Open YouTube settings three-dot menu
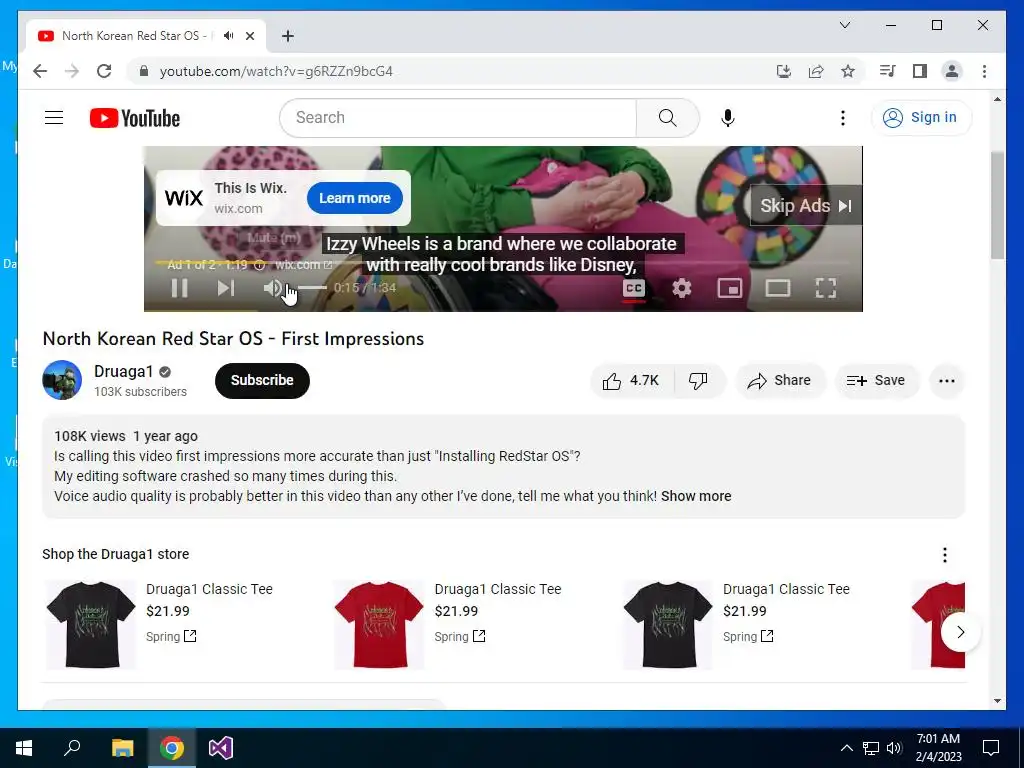The height and width of the screenshot is (768, 1024). pyautogui.click(x=843, y=118)
